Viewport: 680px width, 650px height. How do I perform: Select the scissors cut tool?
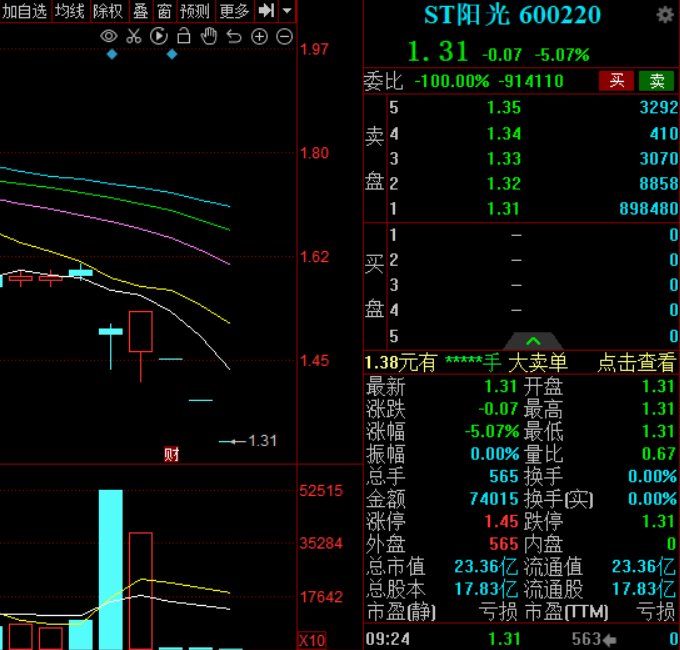pos(134,36)
